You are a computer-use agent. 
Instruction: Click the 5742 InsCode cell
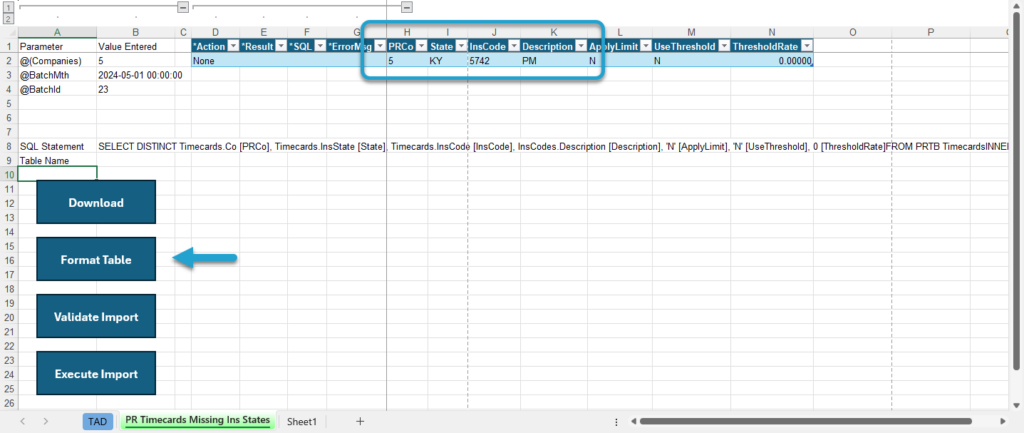[494, 61]
